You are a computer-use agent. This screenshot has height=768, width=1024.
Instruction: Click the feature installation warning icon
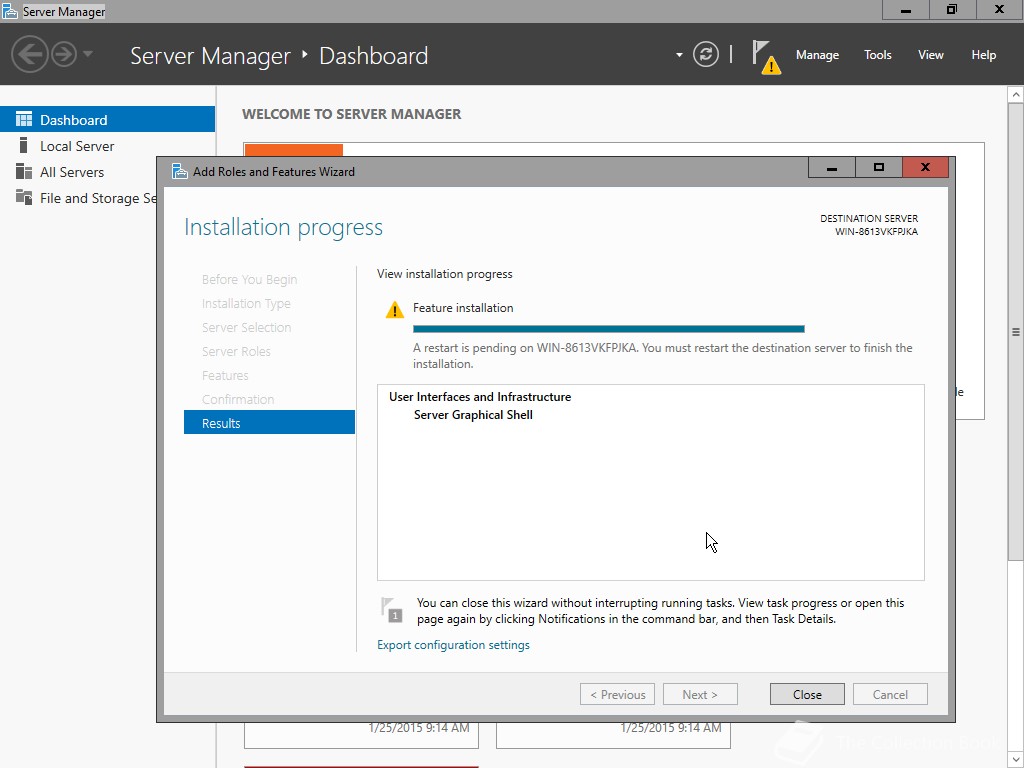[x=394, y=310]
